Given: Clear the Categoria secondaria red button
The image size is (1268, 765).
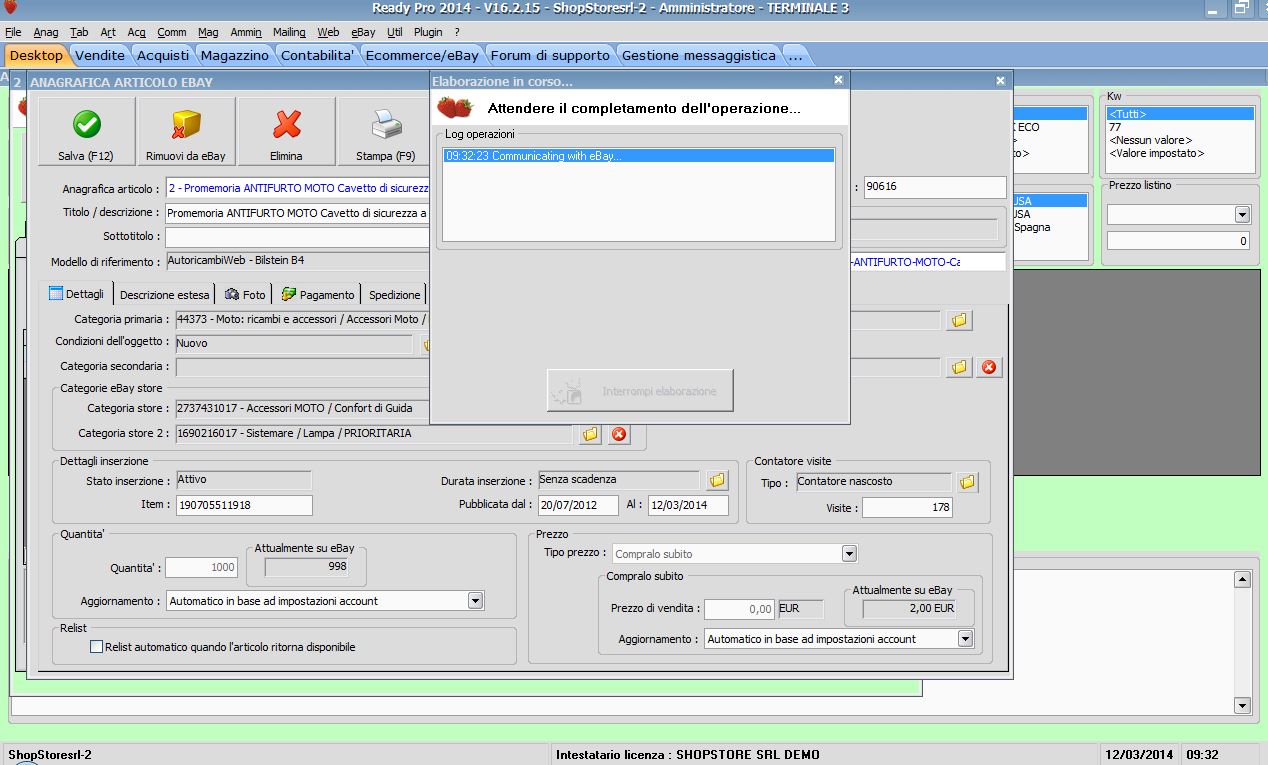Looking at the screenshot, I should 989,367.
